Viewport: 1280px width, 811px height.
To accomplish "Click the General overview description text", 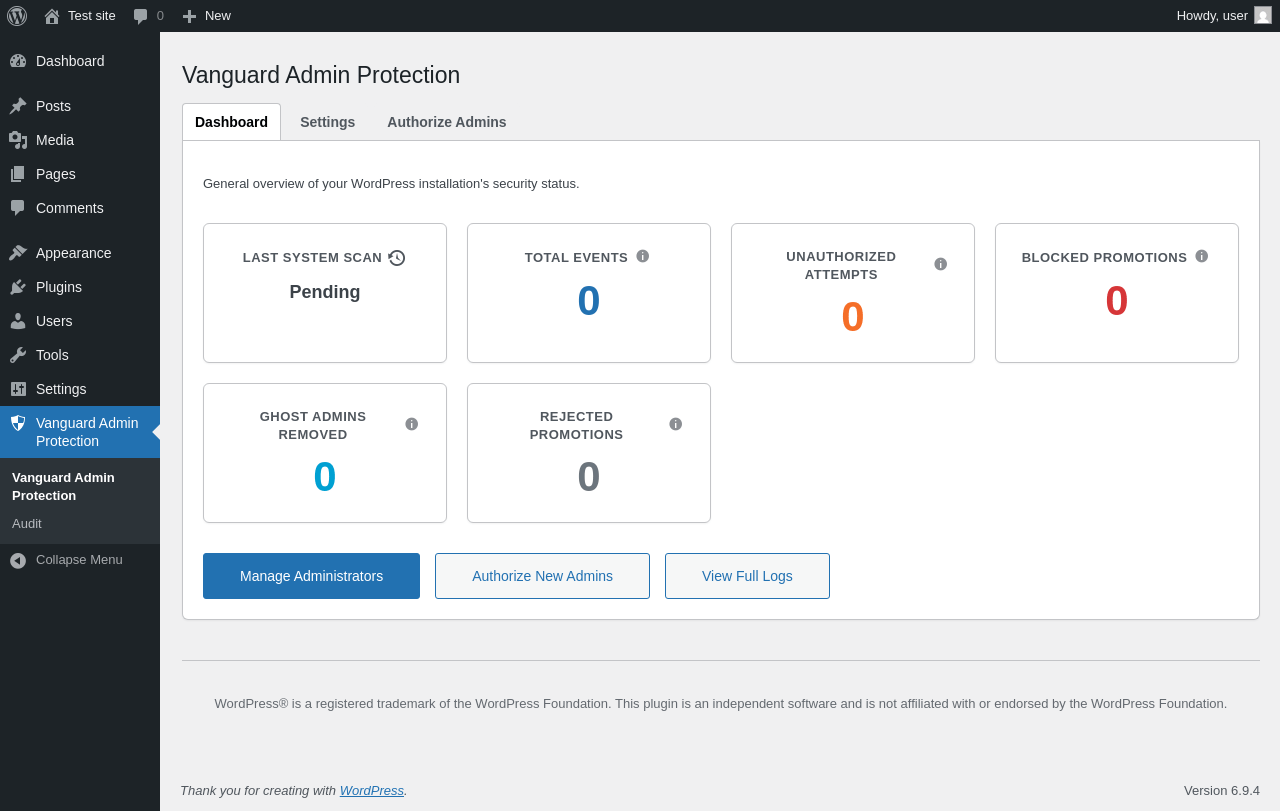I will (x=391, y=184).
